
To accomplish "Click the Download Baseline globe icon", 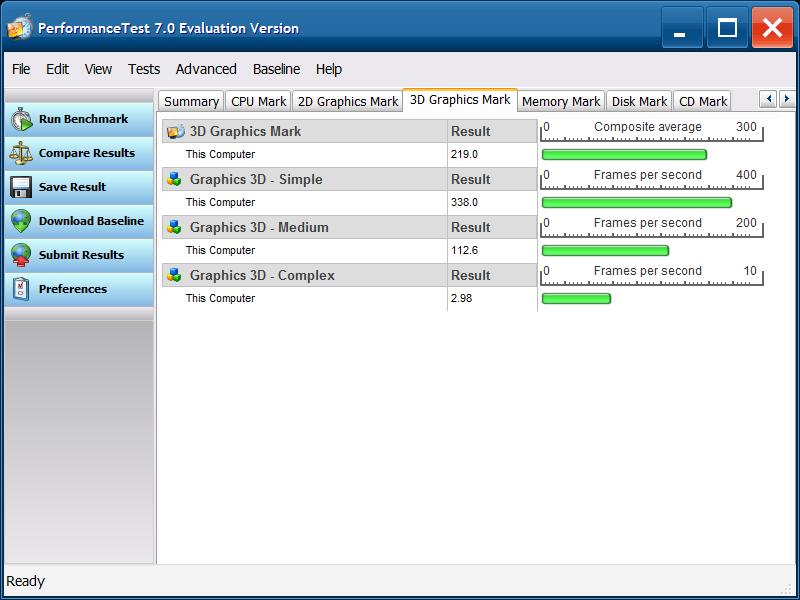I will click(21, 221).
